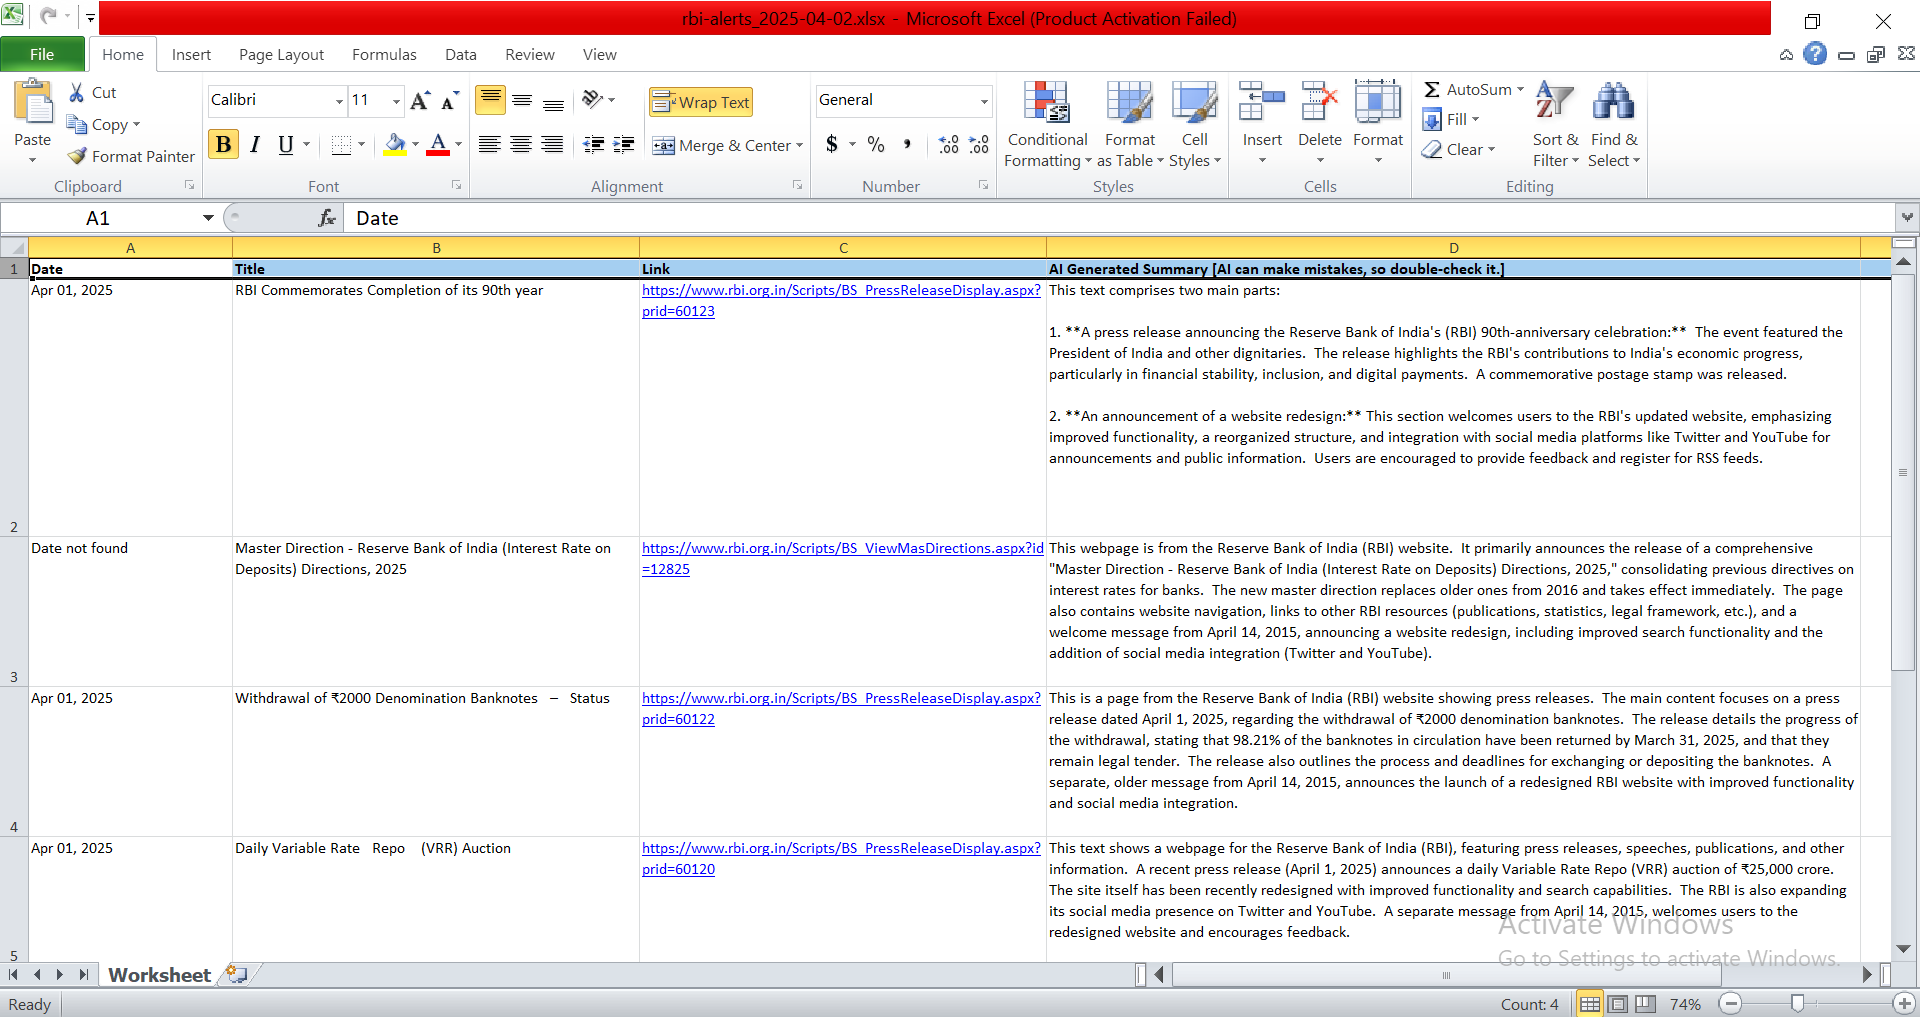Open Sort & Filter options
Viewport: 1920px width, 1017px height.
[1555, 125]
